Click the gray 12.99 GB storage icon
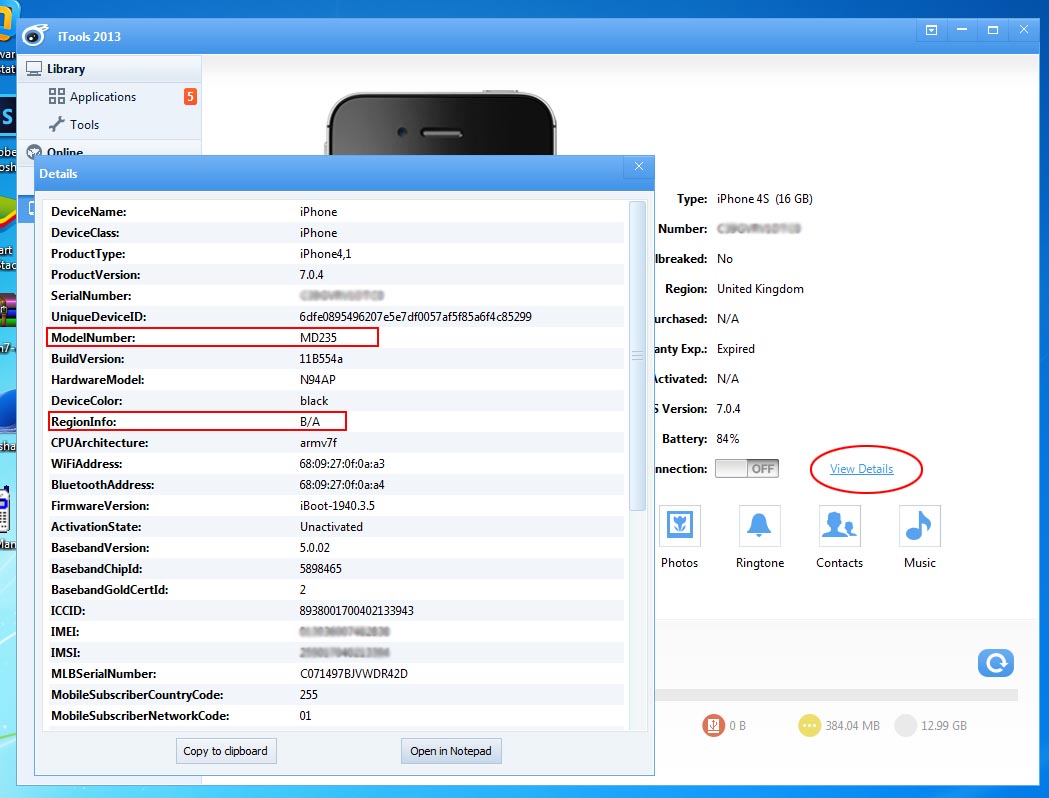The width and height of the screenshot is (1049, 798). (905, 725)
